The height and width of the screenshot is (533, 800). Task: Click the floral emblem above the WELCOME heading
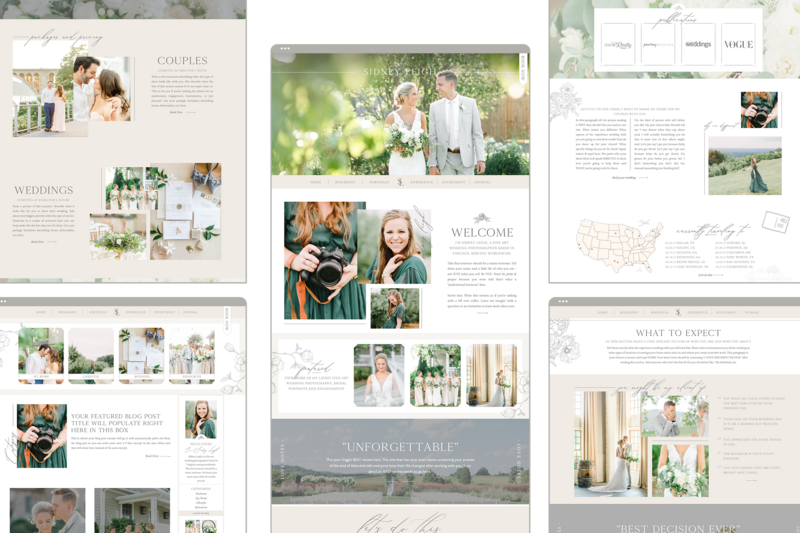coord(481,218)
